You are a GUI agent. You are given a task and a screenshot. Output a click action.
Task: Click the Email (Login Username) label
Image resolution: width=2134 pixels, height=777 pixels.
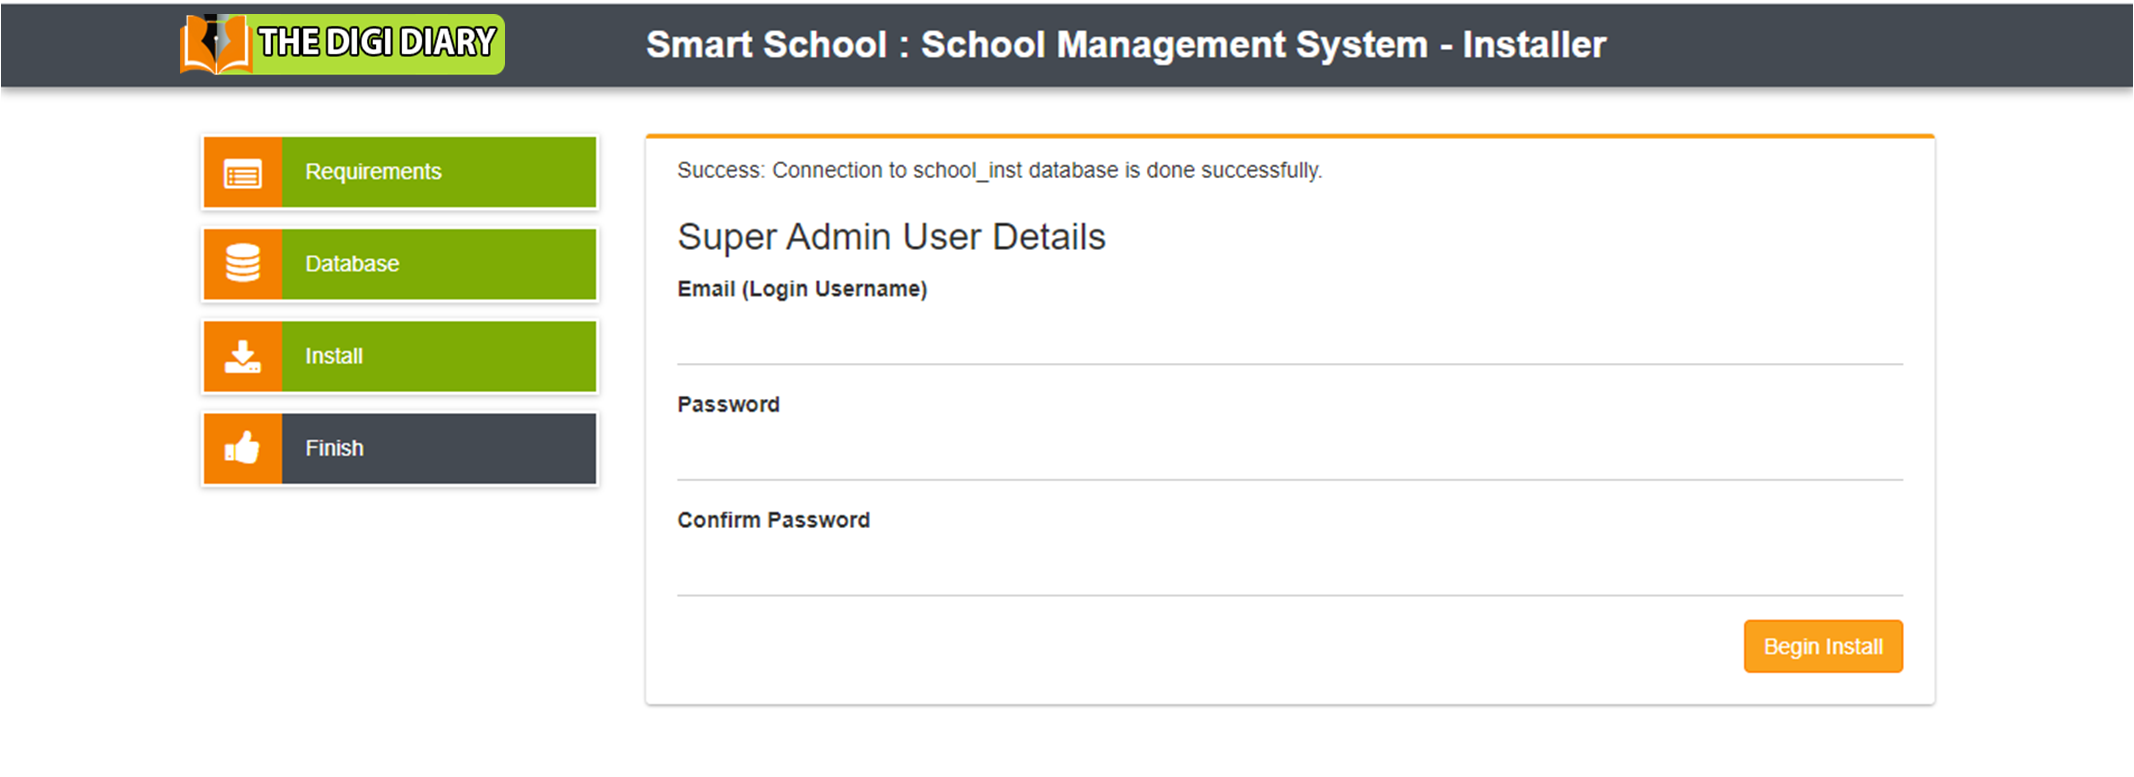[x=802, y=289]
